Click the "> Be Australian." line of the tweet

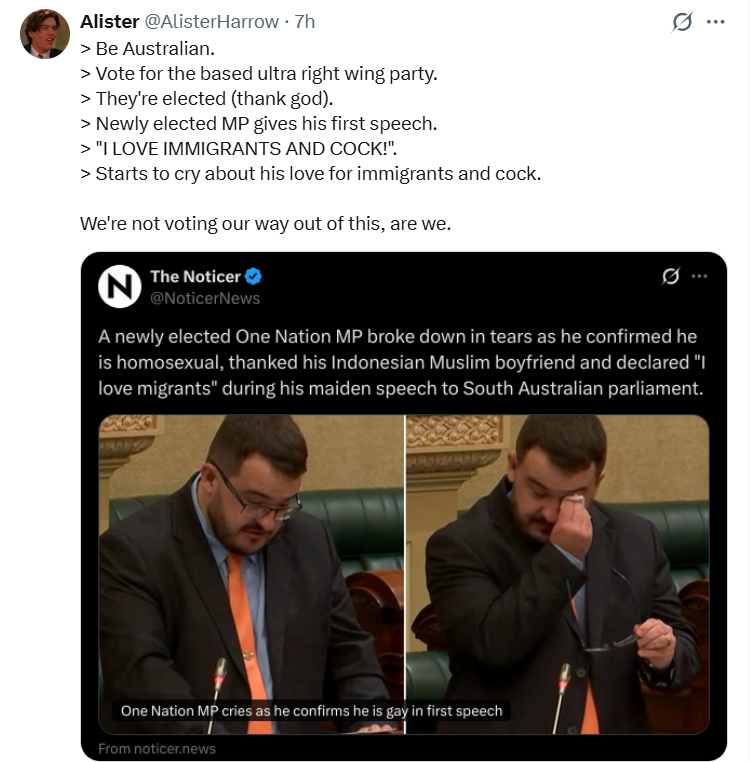click(147, 49)
